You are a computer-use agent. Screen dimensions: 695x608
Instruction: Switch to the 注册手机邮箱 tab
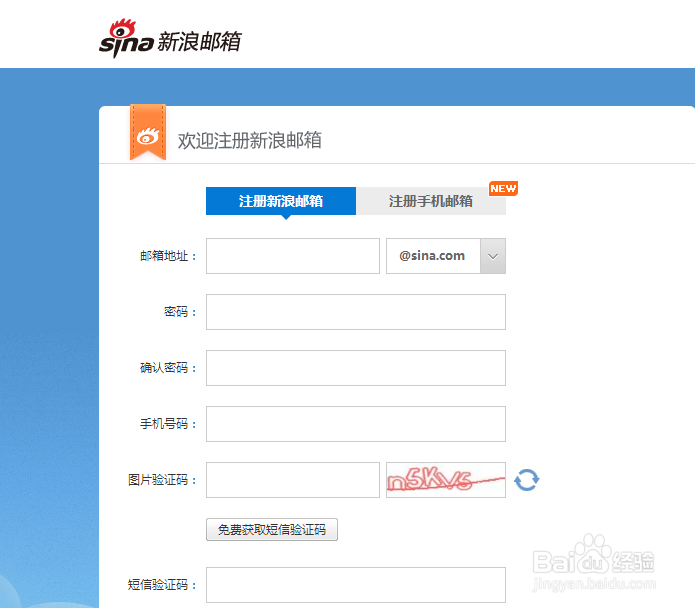pos(431,201)
